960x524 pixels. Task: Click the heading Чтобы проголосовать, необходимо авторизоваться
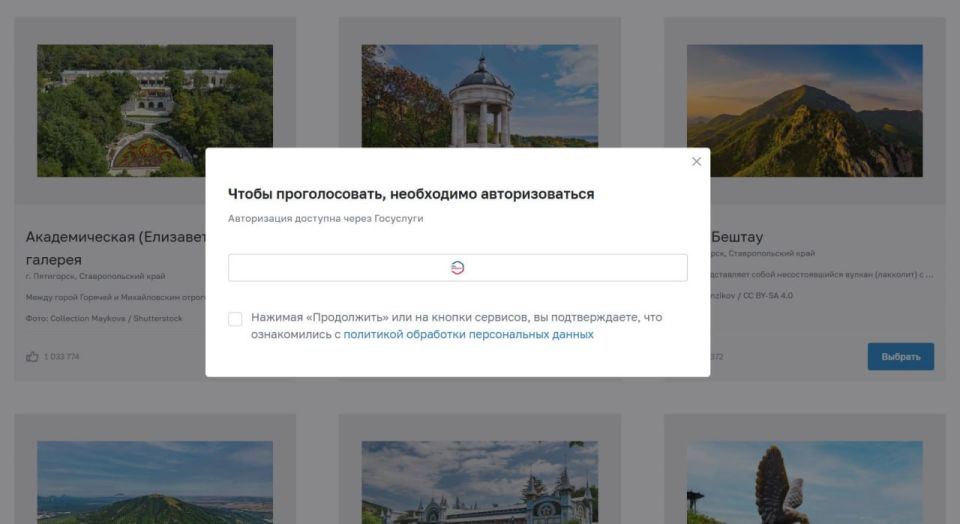coord(411,194)
